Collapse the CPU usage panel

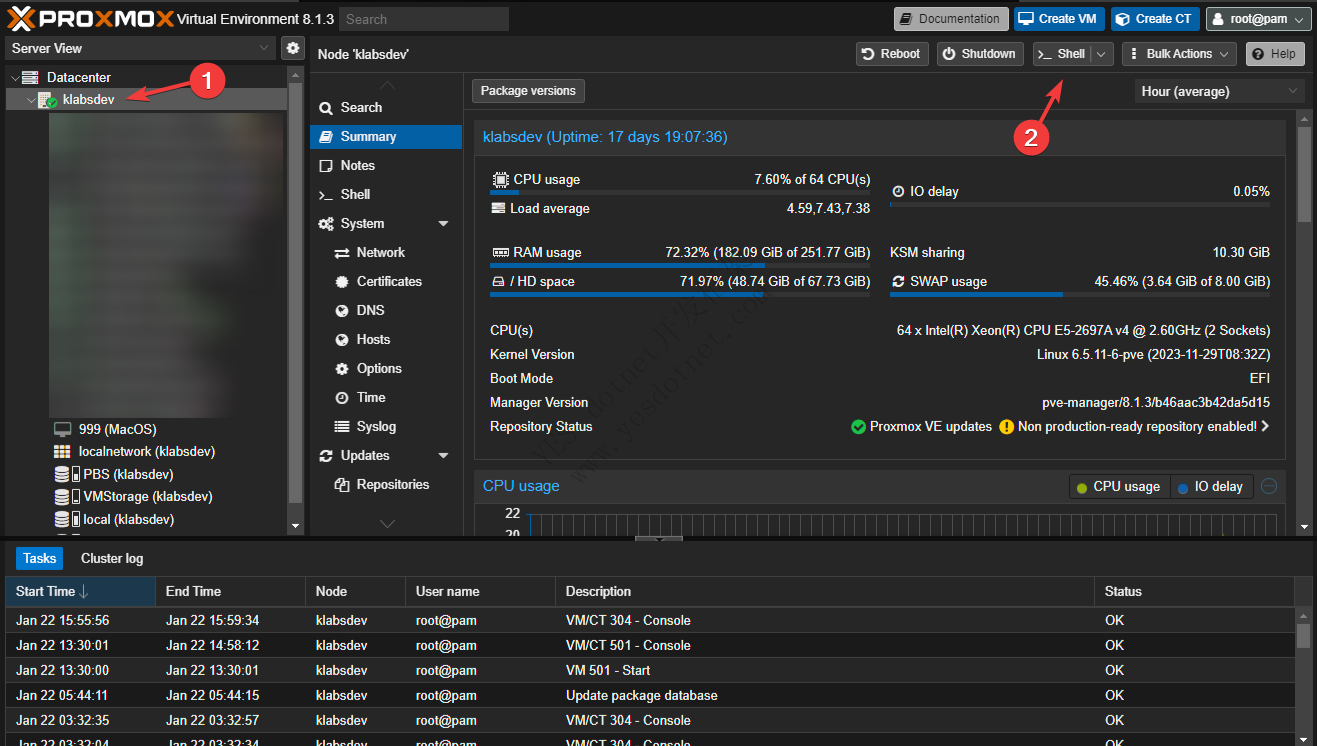pyautogui.click(x=1269, y=486)
